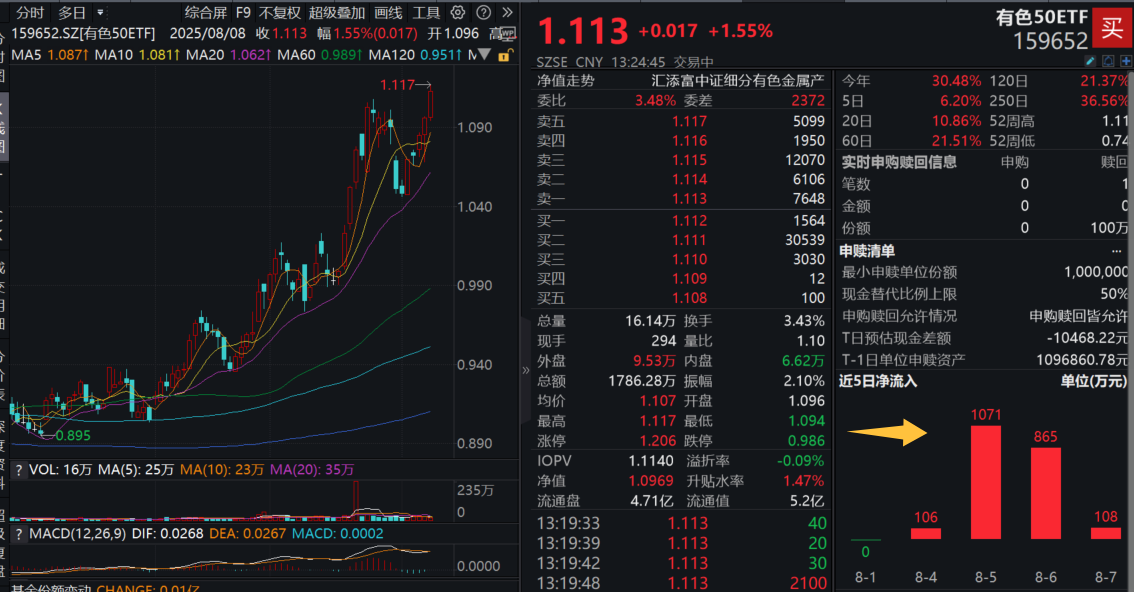Screen dimensions: 1134x592
Task: Edit with the cyan pencil icon on right panel
Action: 1090,61
